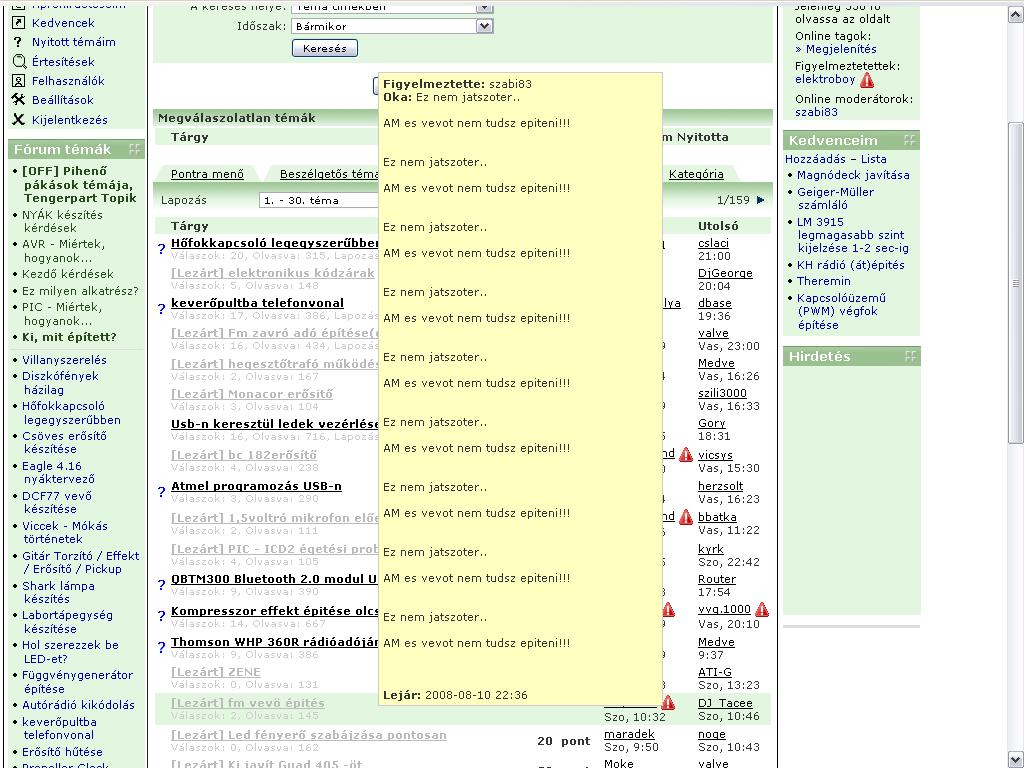This screenshot has height=768, width=1024.
Task: Open topic Usb-n keresztül ledek vezérlése
Action: [x=275, y=424]
